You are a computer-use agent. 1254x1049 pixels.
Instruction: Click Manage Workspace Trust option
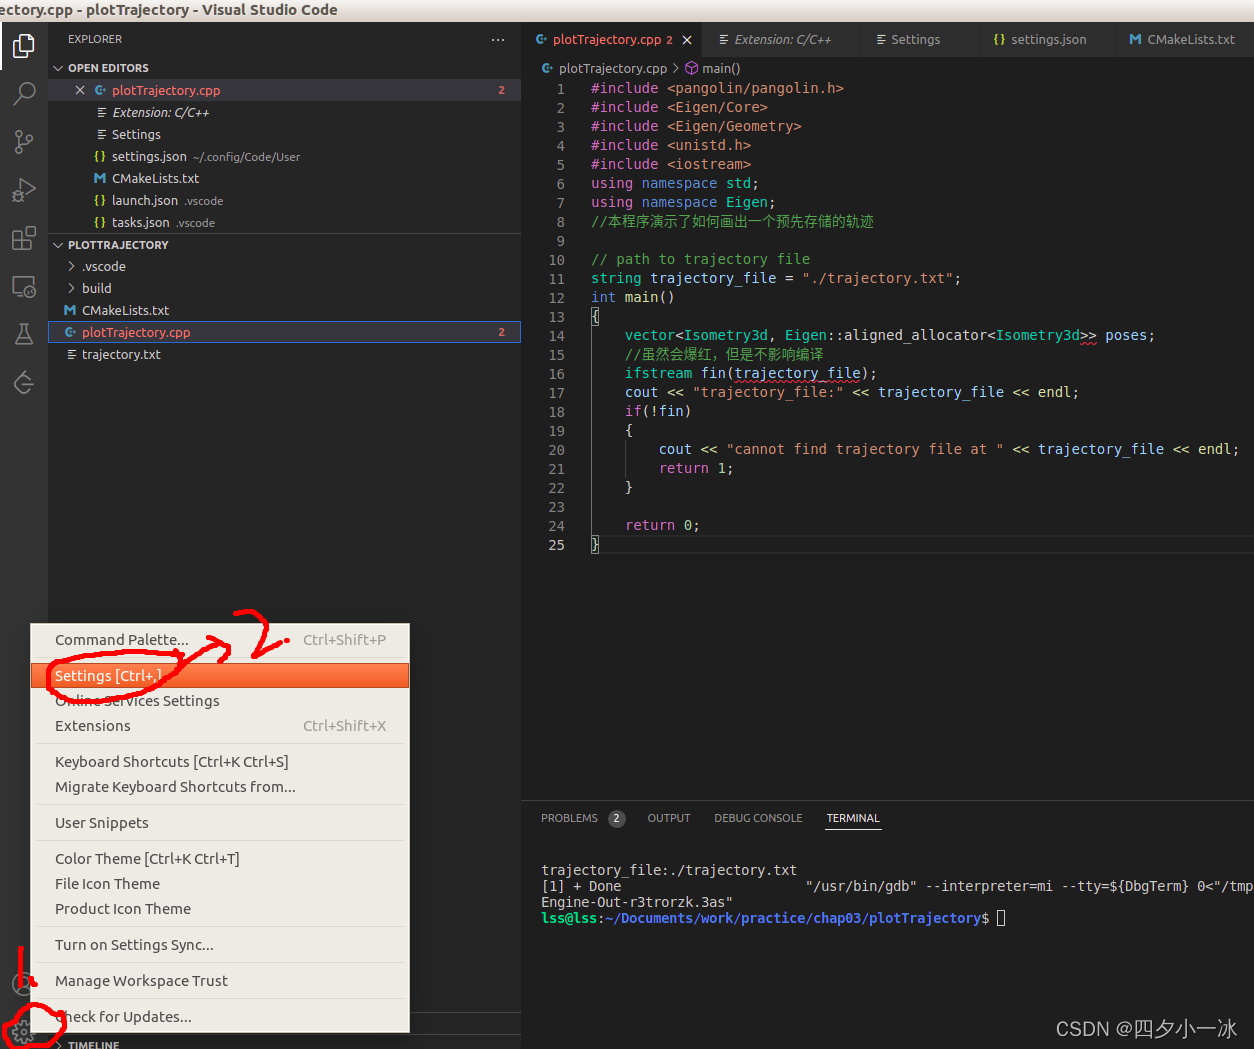[141, 981]
